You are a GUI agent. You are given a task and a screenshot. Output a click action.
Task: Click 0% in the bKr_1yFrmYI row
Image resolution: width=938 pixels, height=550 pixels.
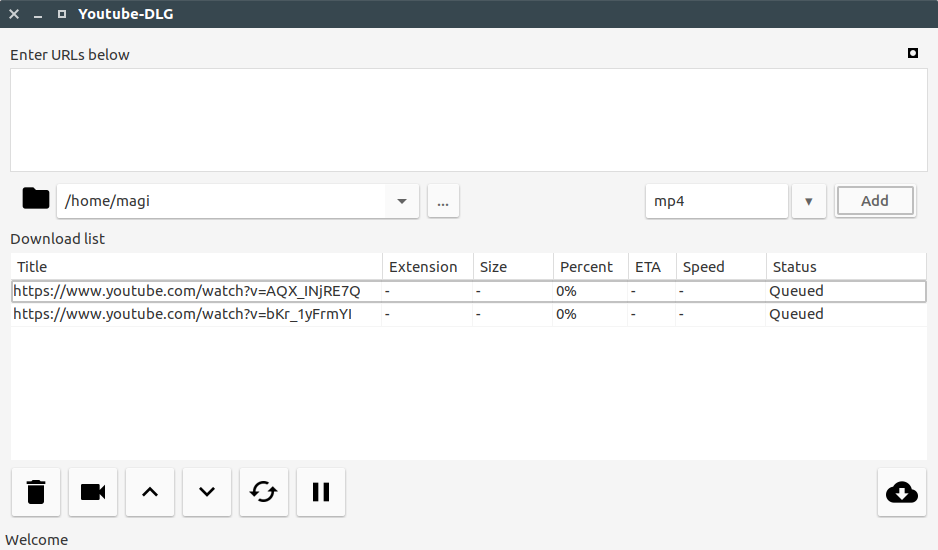pos(566,314)
